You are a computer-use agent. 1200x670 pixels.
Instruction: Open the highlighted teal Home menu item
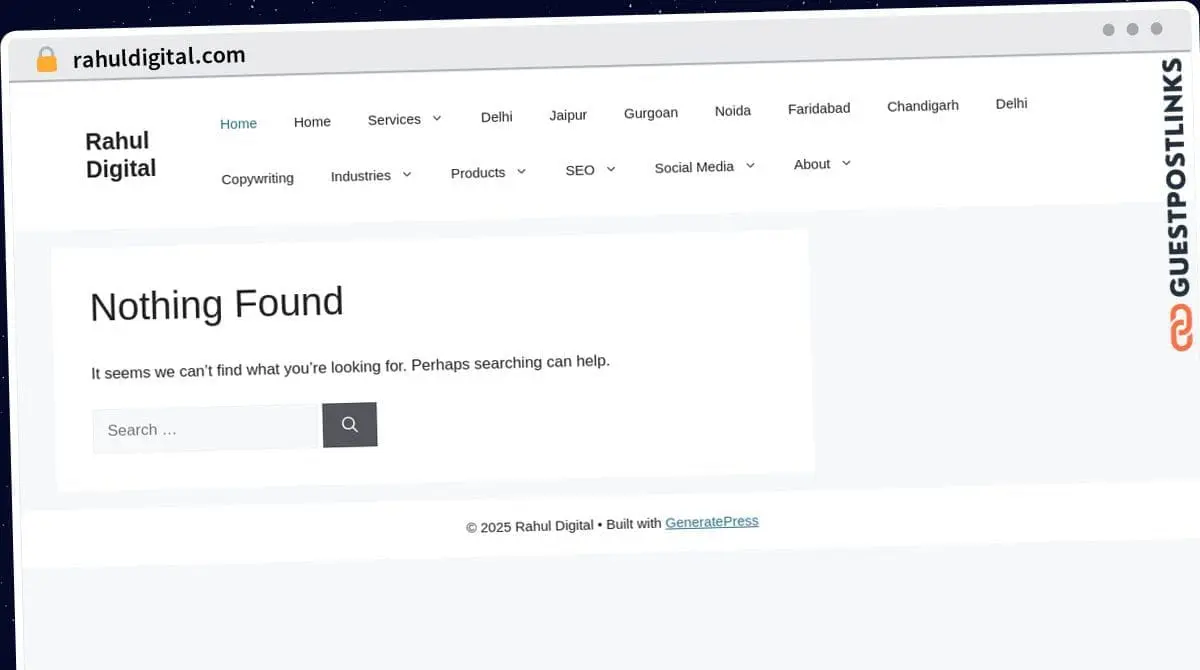tap(238, 124)
